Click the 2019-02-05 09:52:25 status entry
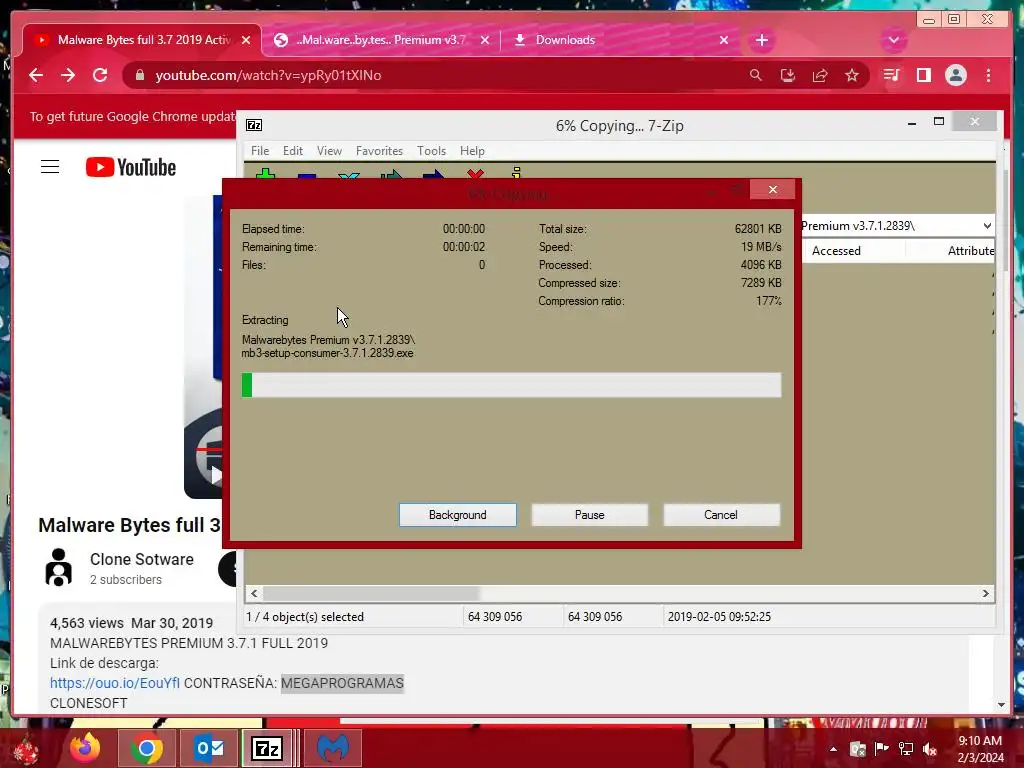1024x768 pixels. tap(719, 616)
